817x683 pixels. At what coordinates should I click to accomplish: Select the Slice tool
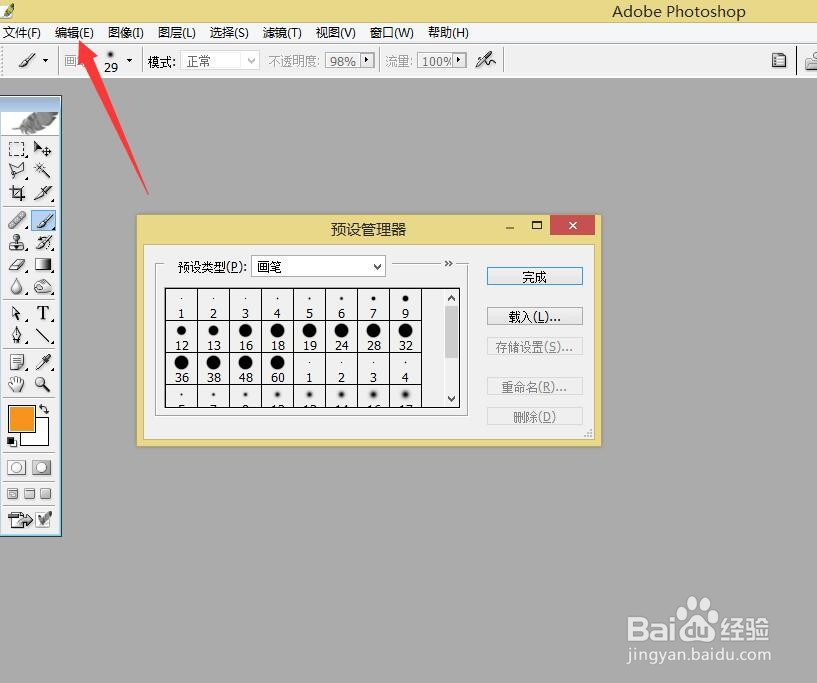click(x=43, y=193)
